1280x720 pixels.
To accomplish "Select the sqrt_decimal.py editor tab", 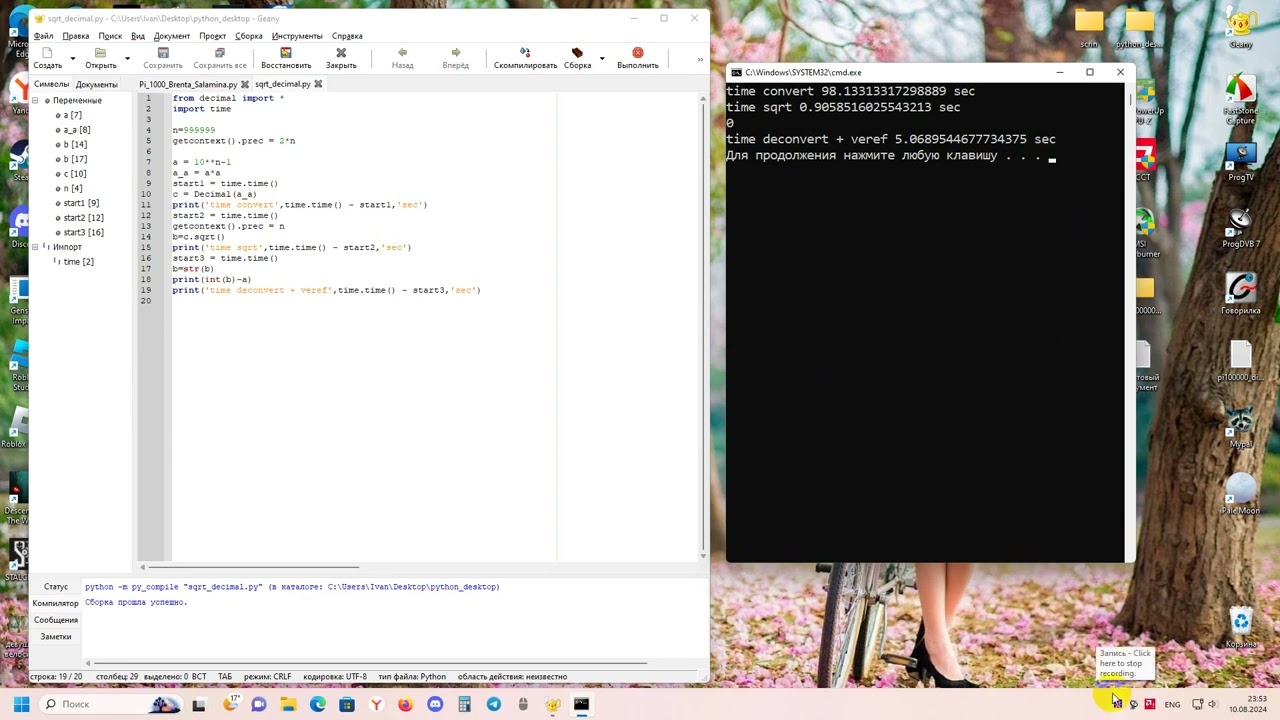I will tap(283, 84).
